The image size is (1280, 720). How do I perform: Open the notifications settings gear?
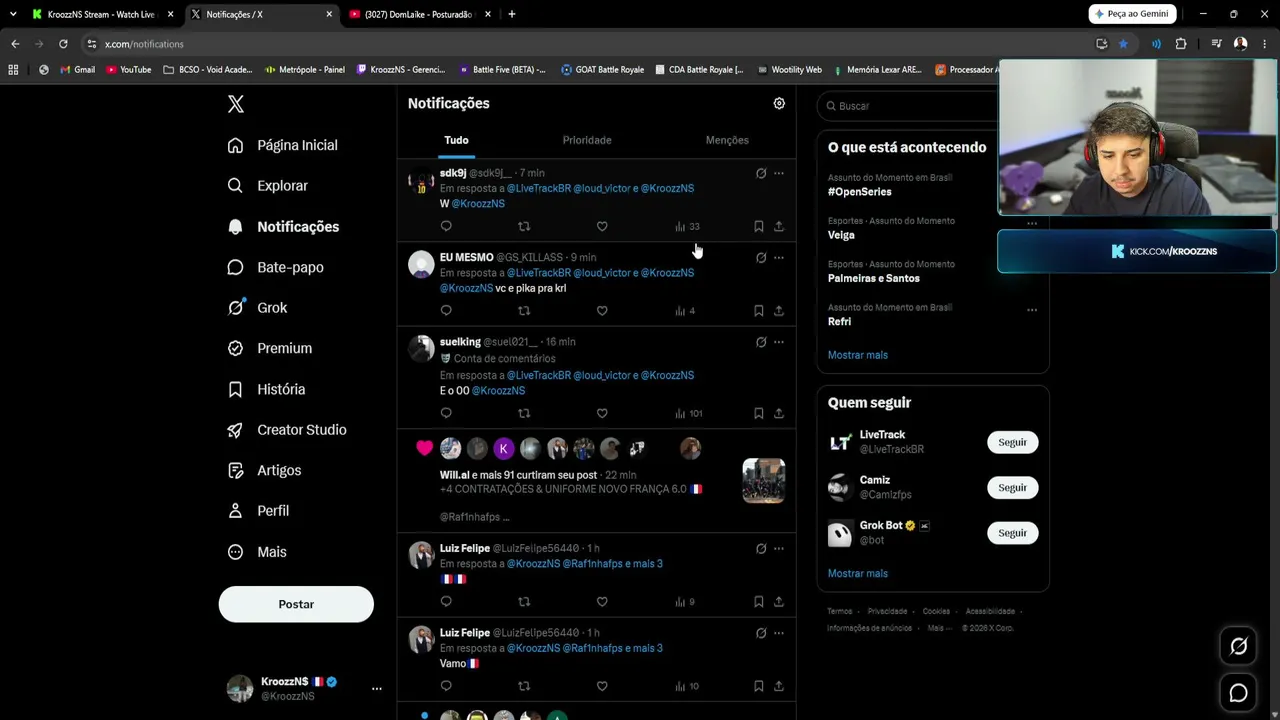click(779, 103)
